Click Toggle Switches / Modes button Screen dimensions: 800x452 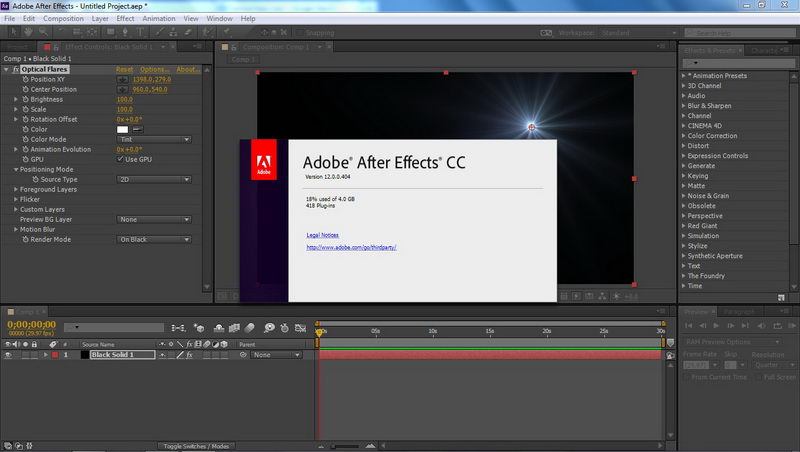click(196, 446)
